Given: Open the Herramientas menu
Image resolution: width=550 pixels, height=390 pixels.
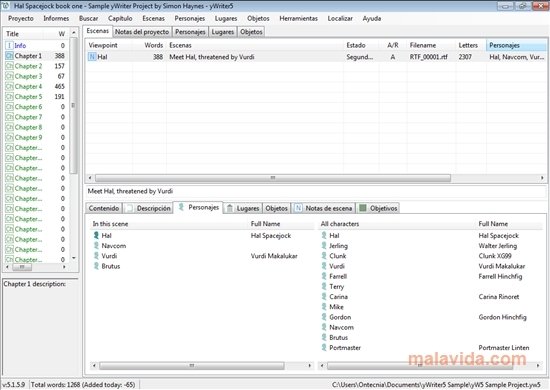Looking at the screenshot, I should coord(299,18).
